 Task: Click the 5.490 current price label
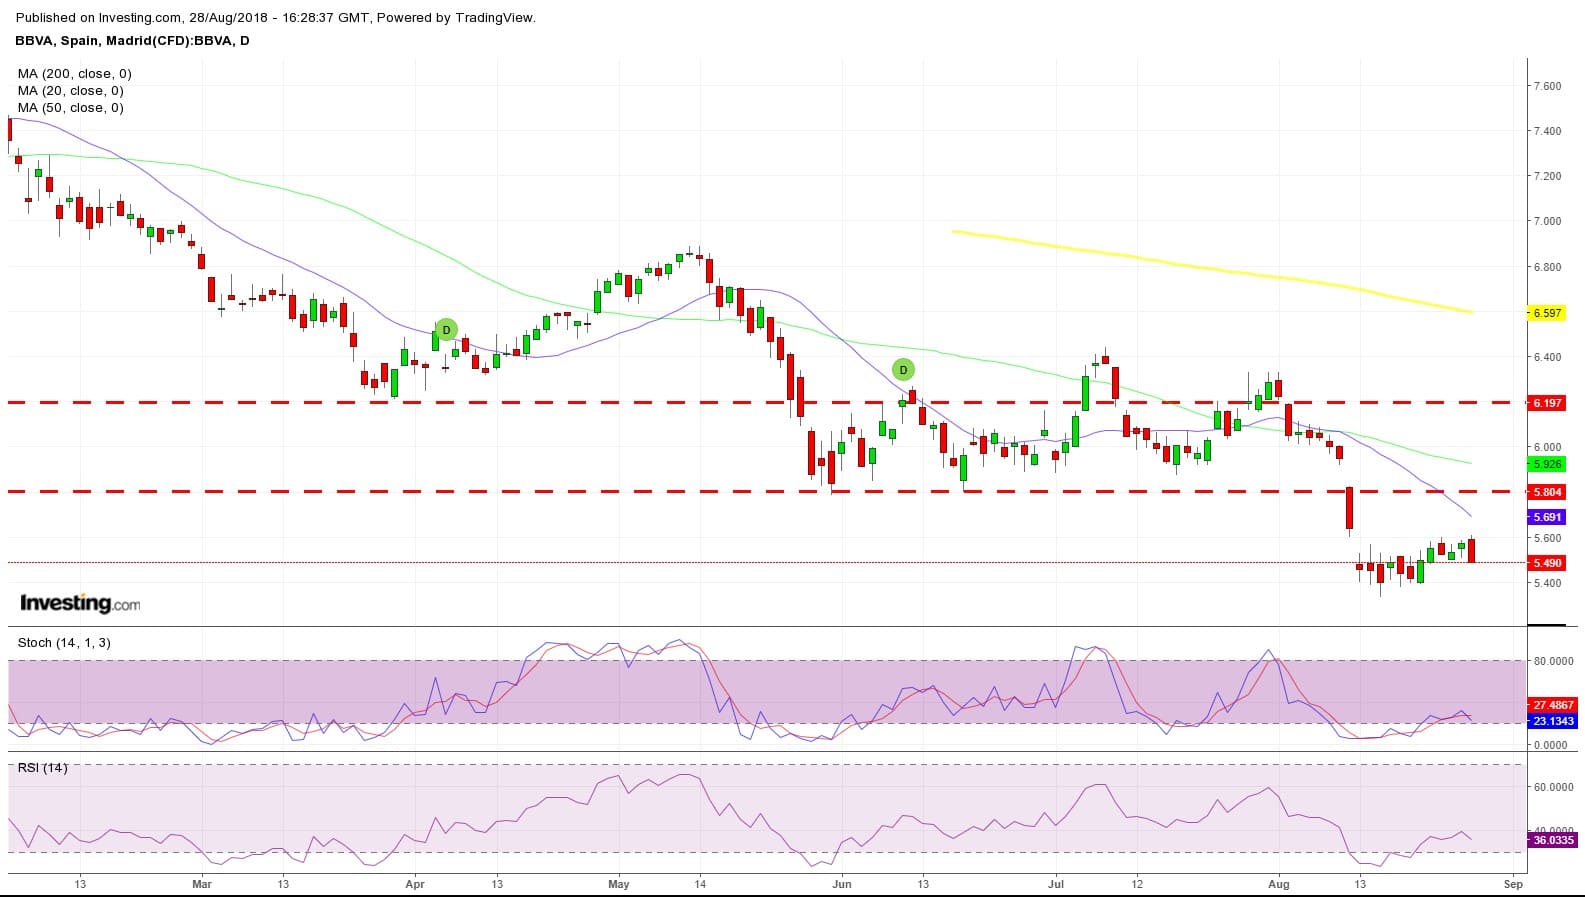[x=1546, y=563]
